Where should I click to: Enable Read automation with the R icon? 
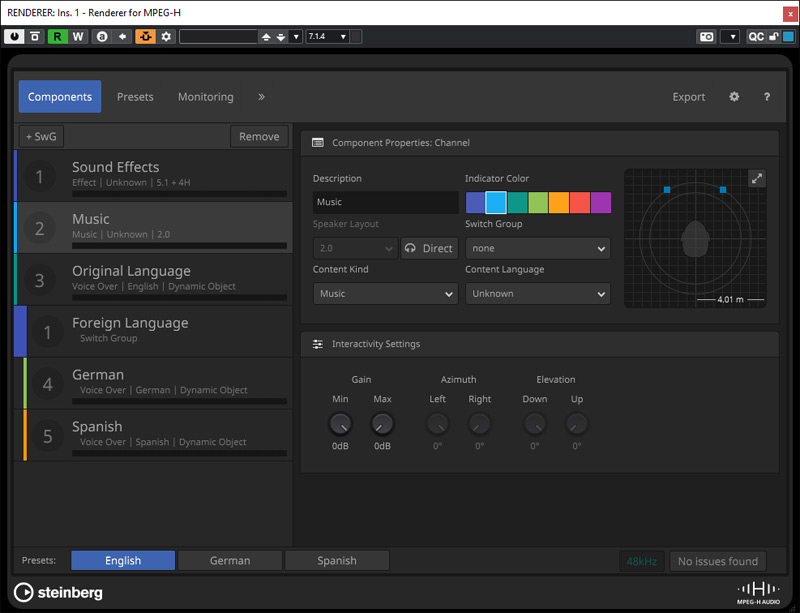point(58,36)
